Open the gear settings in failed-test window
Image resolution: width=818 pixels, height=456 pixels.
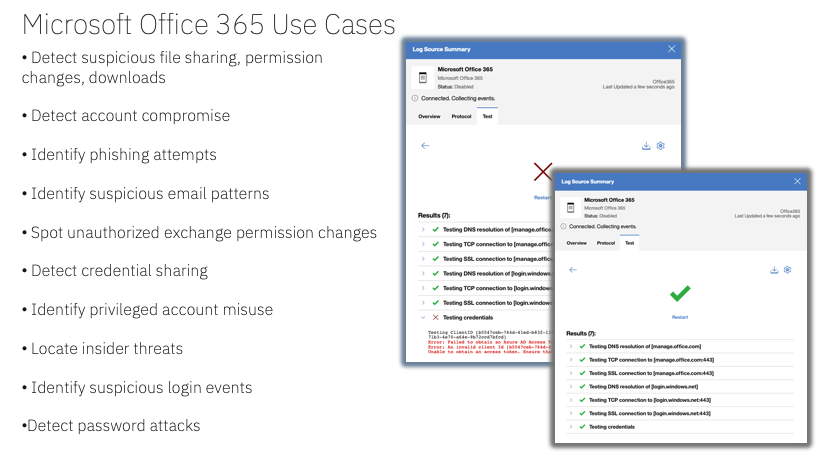click(x=660, y=146)
